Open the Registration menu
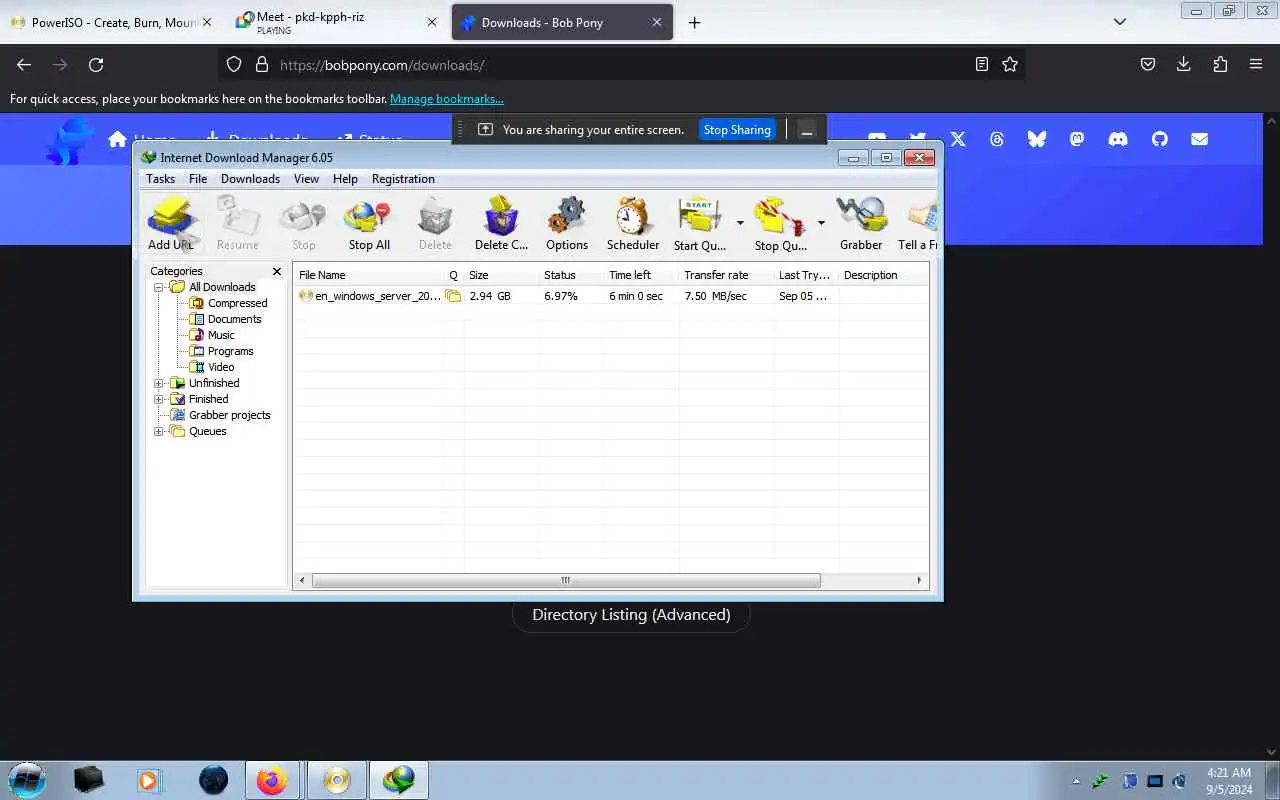Screen dimensions: 1280x800 (x=403, y=179)
